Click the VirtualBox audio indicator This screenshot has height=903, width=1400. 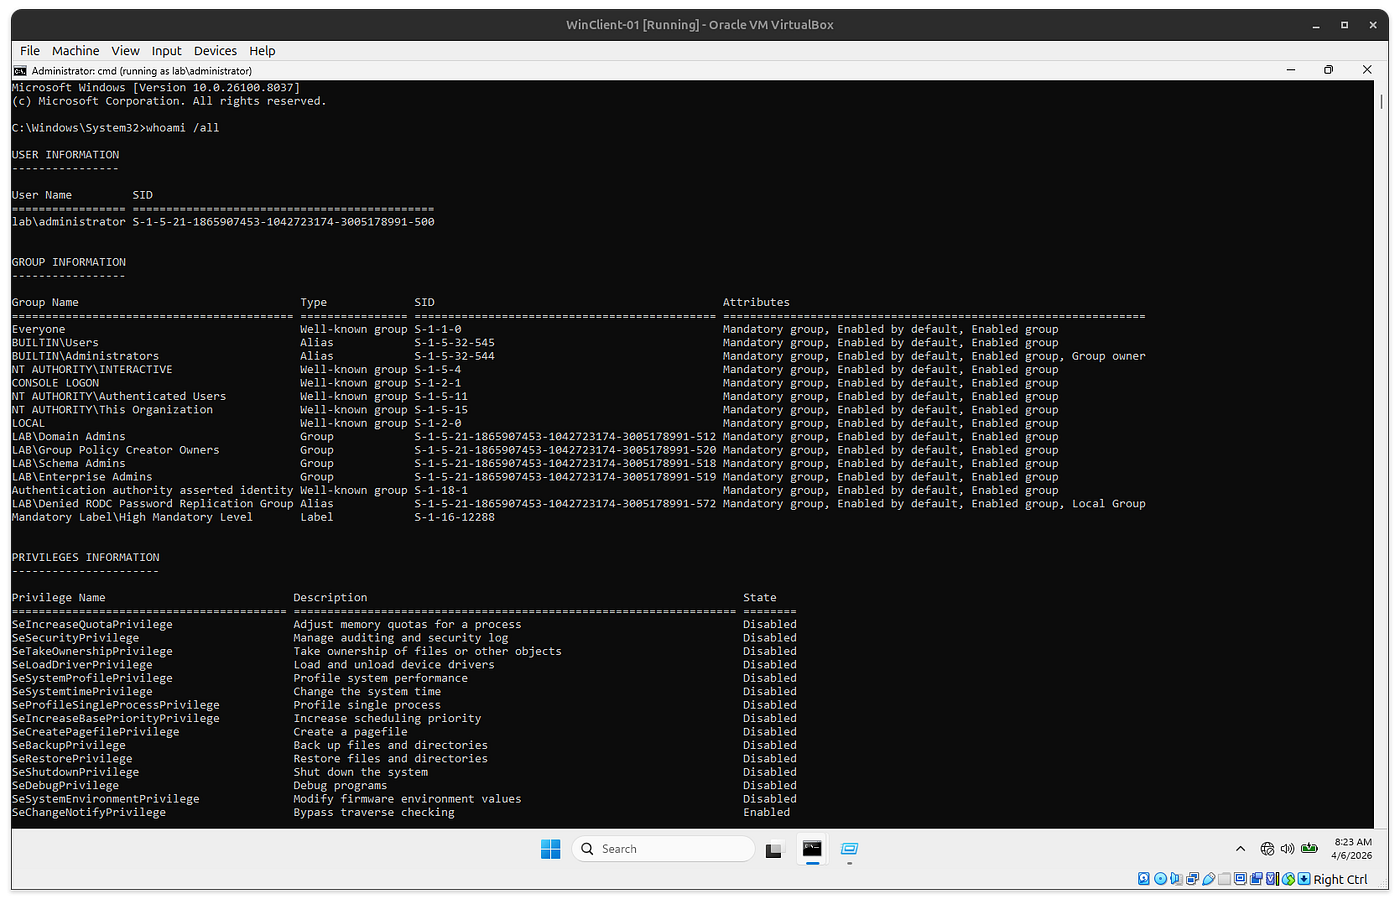point(1176,879)
